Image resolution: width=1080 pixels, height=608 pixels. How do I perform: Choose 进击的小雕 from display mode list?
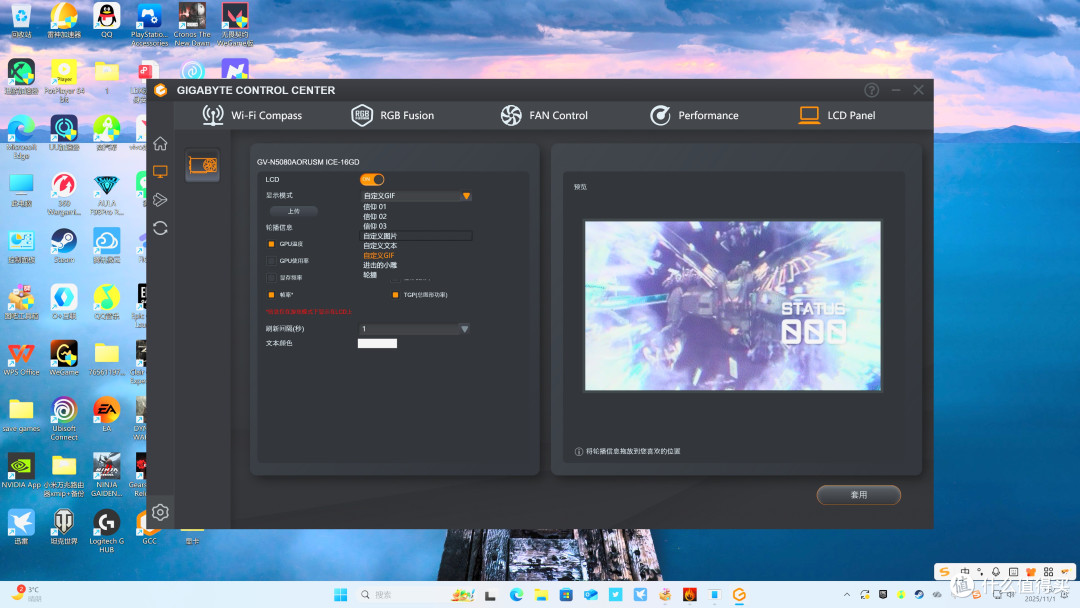pos(380,265)
